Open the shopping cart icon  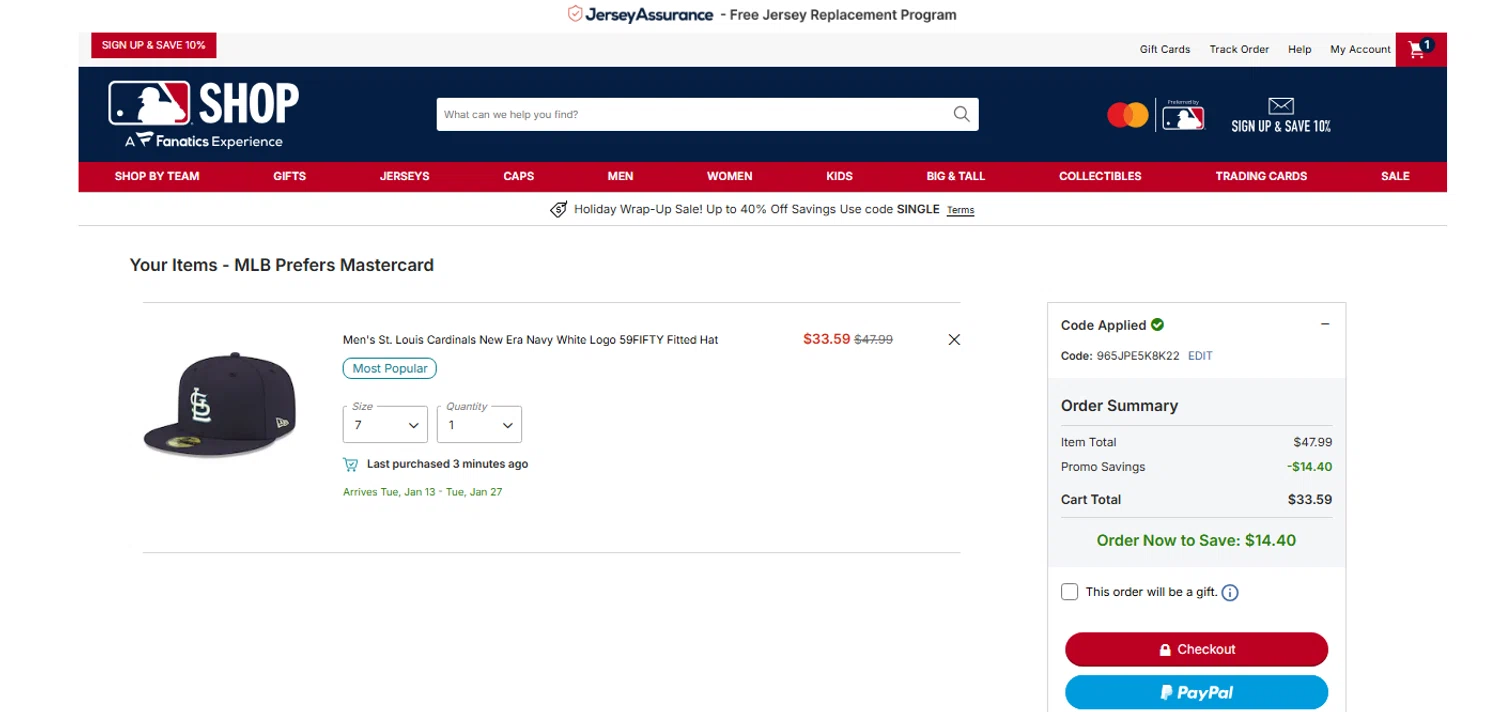coord(1421,49)
